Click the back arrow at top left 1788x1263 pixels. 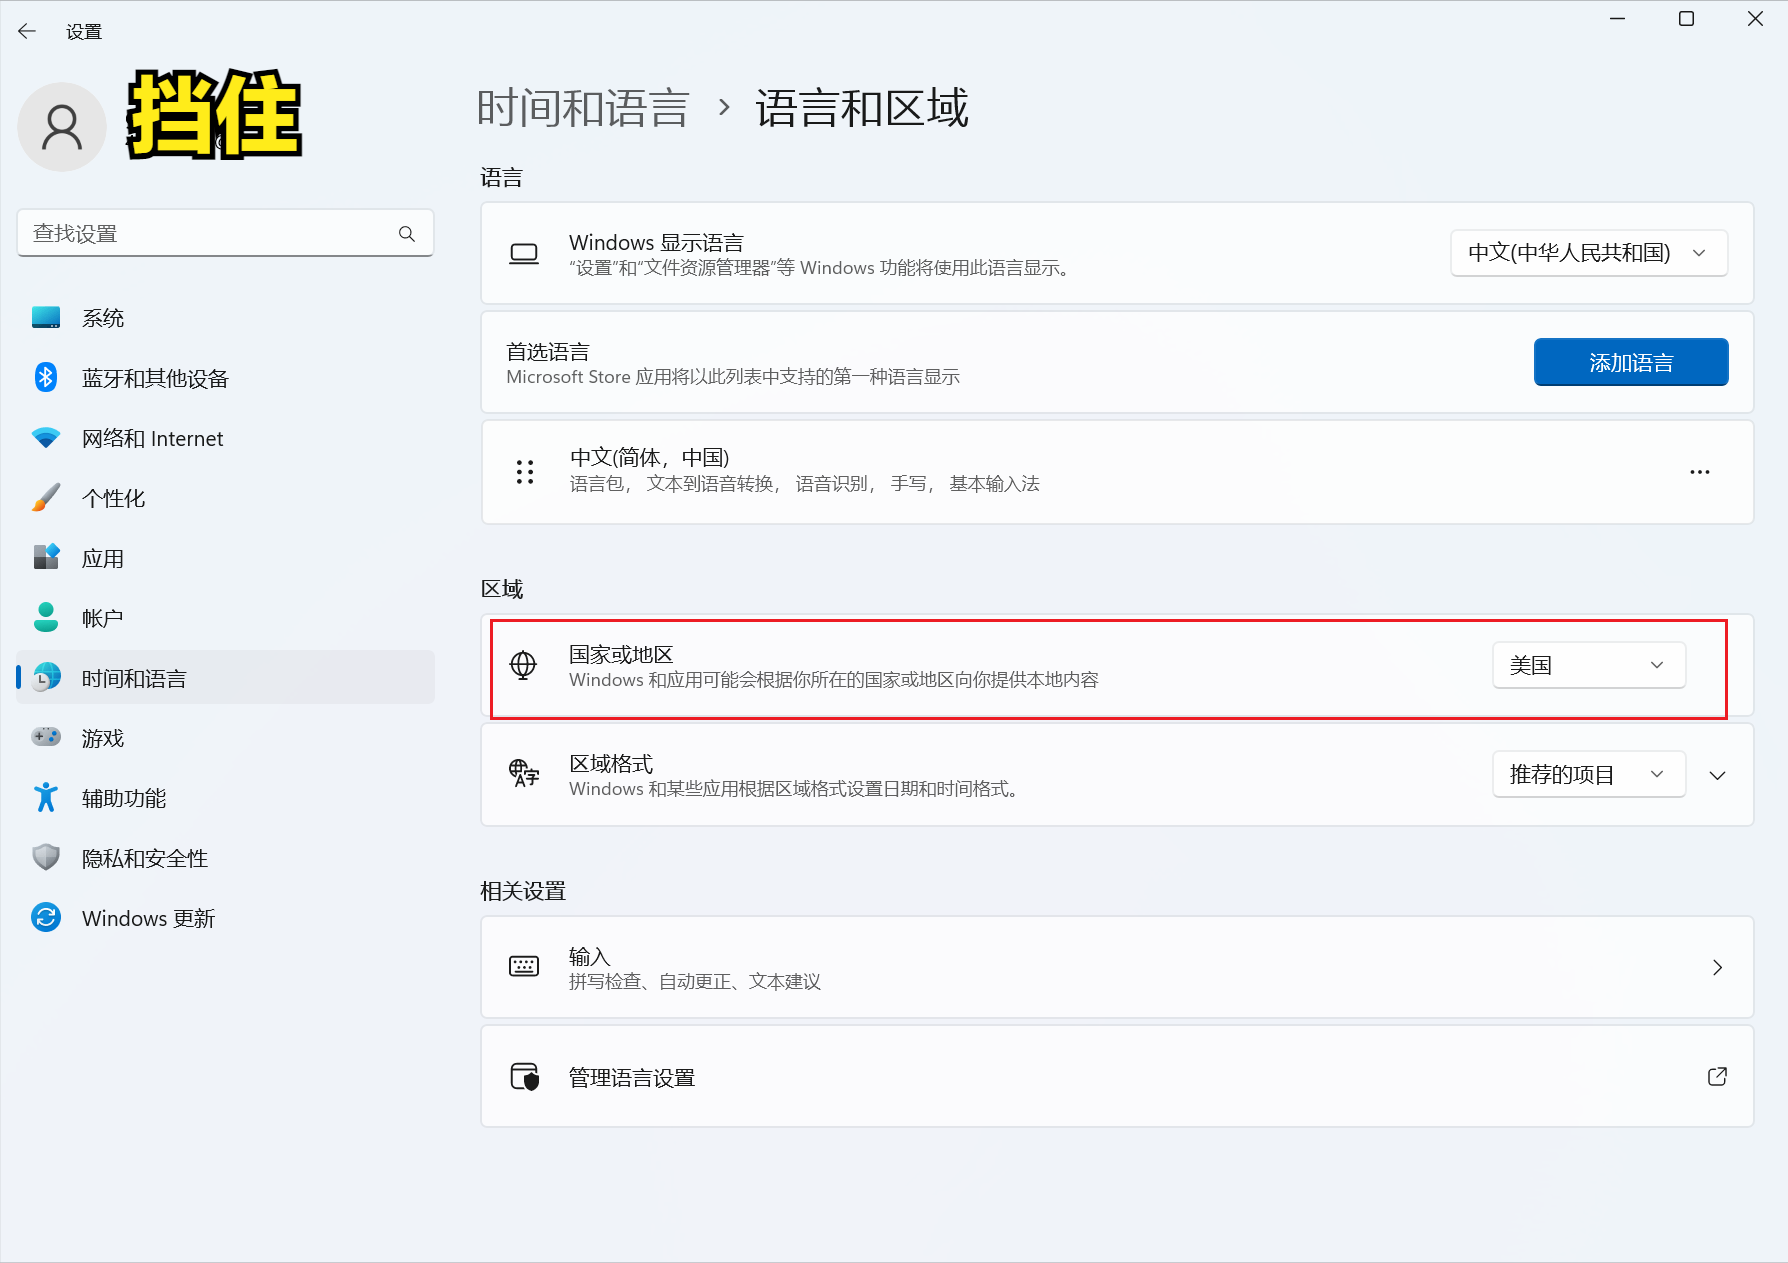(x=26, y=31)
